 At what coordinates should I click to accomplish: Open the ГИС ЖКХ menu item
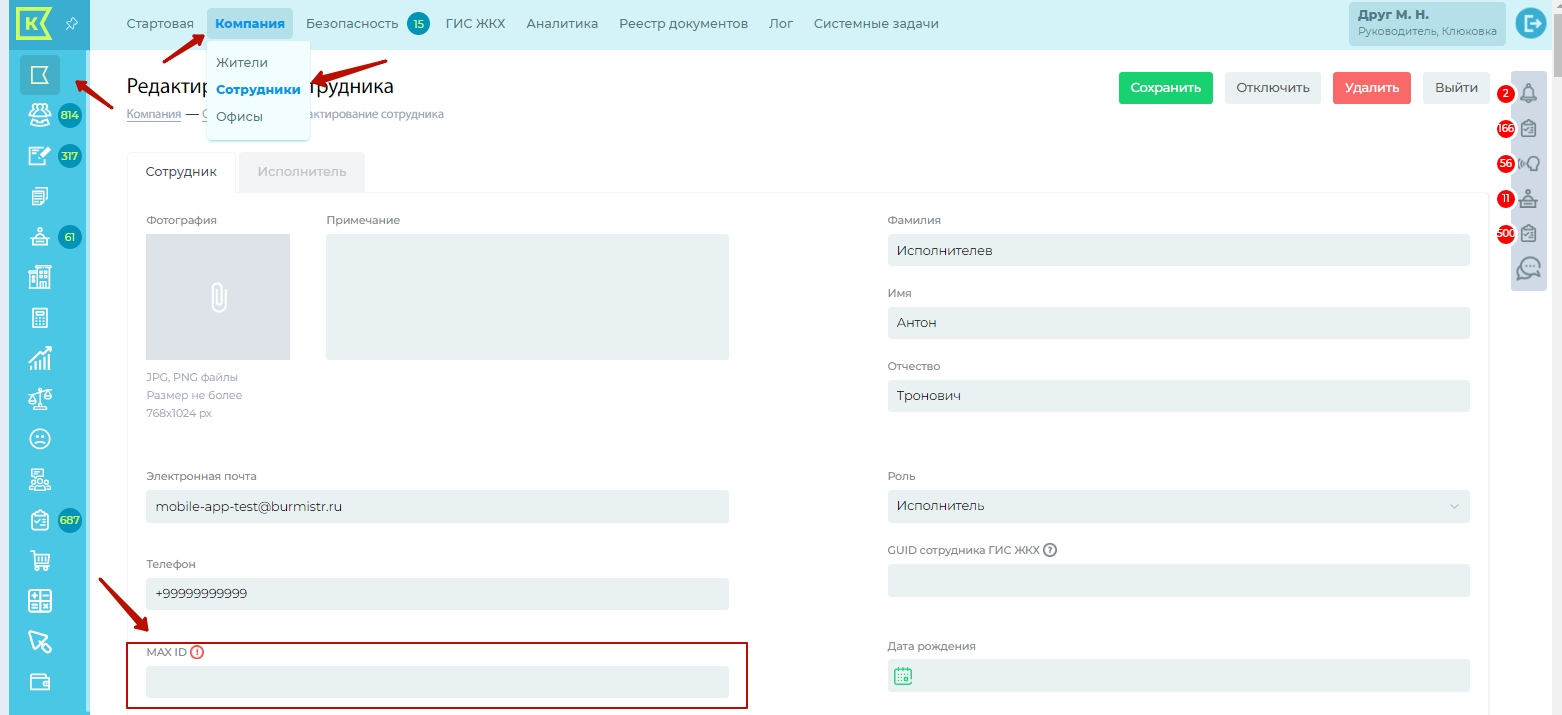pos(476,23)
